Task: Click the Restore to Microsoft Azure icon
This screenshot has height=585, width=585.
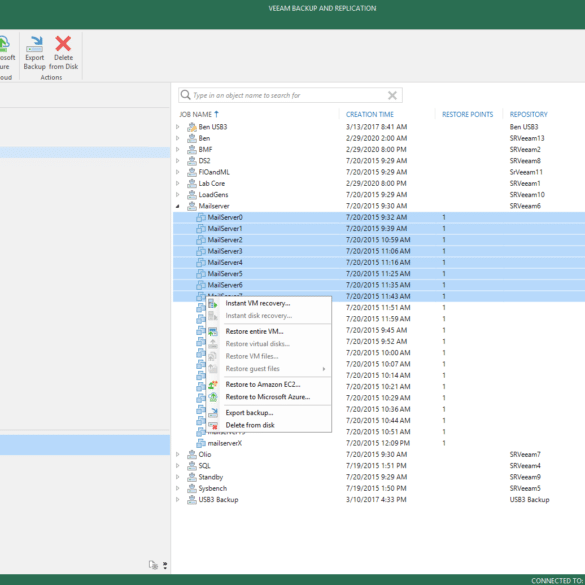Action: [213, 397]
